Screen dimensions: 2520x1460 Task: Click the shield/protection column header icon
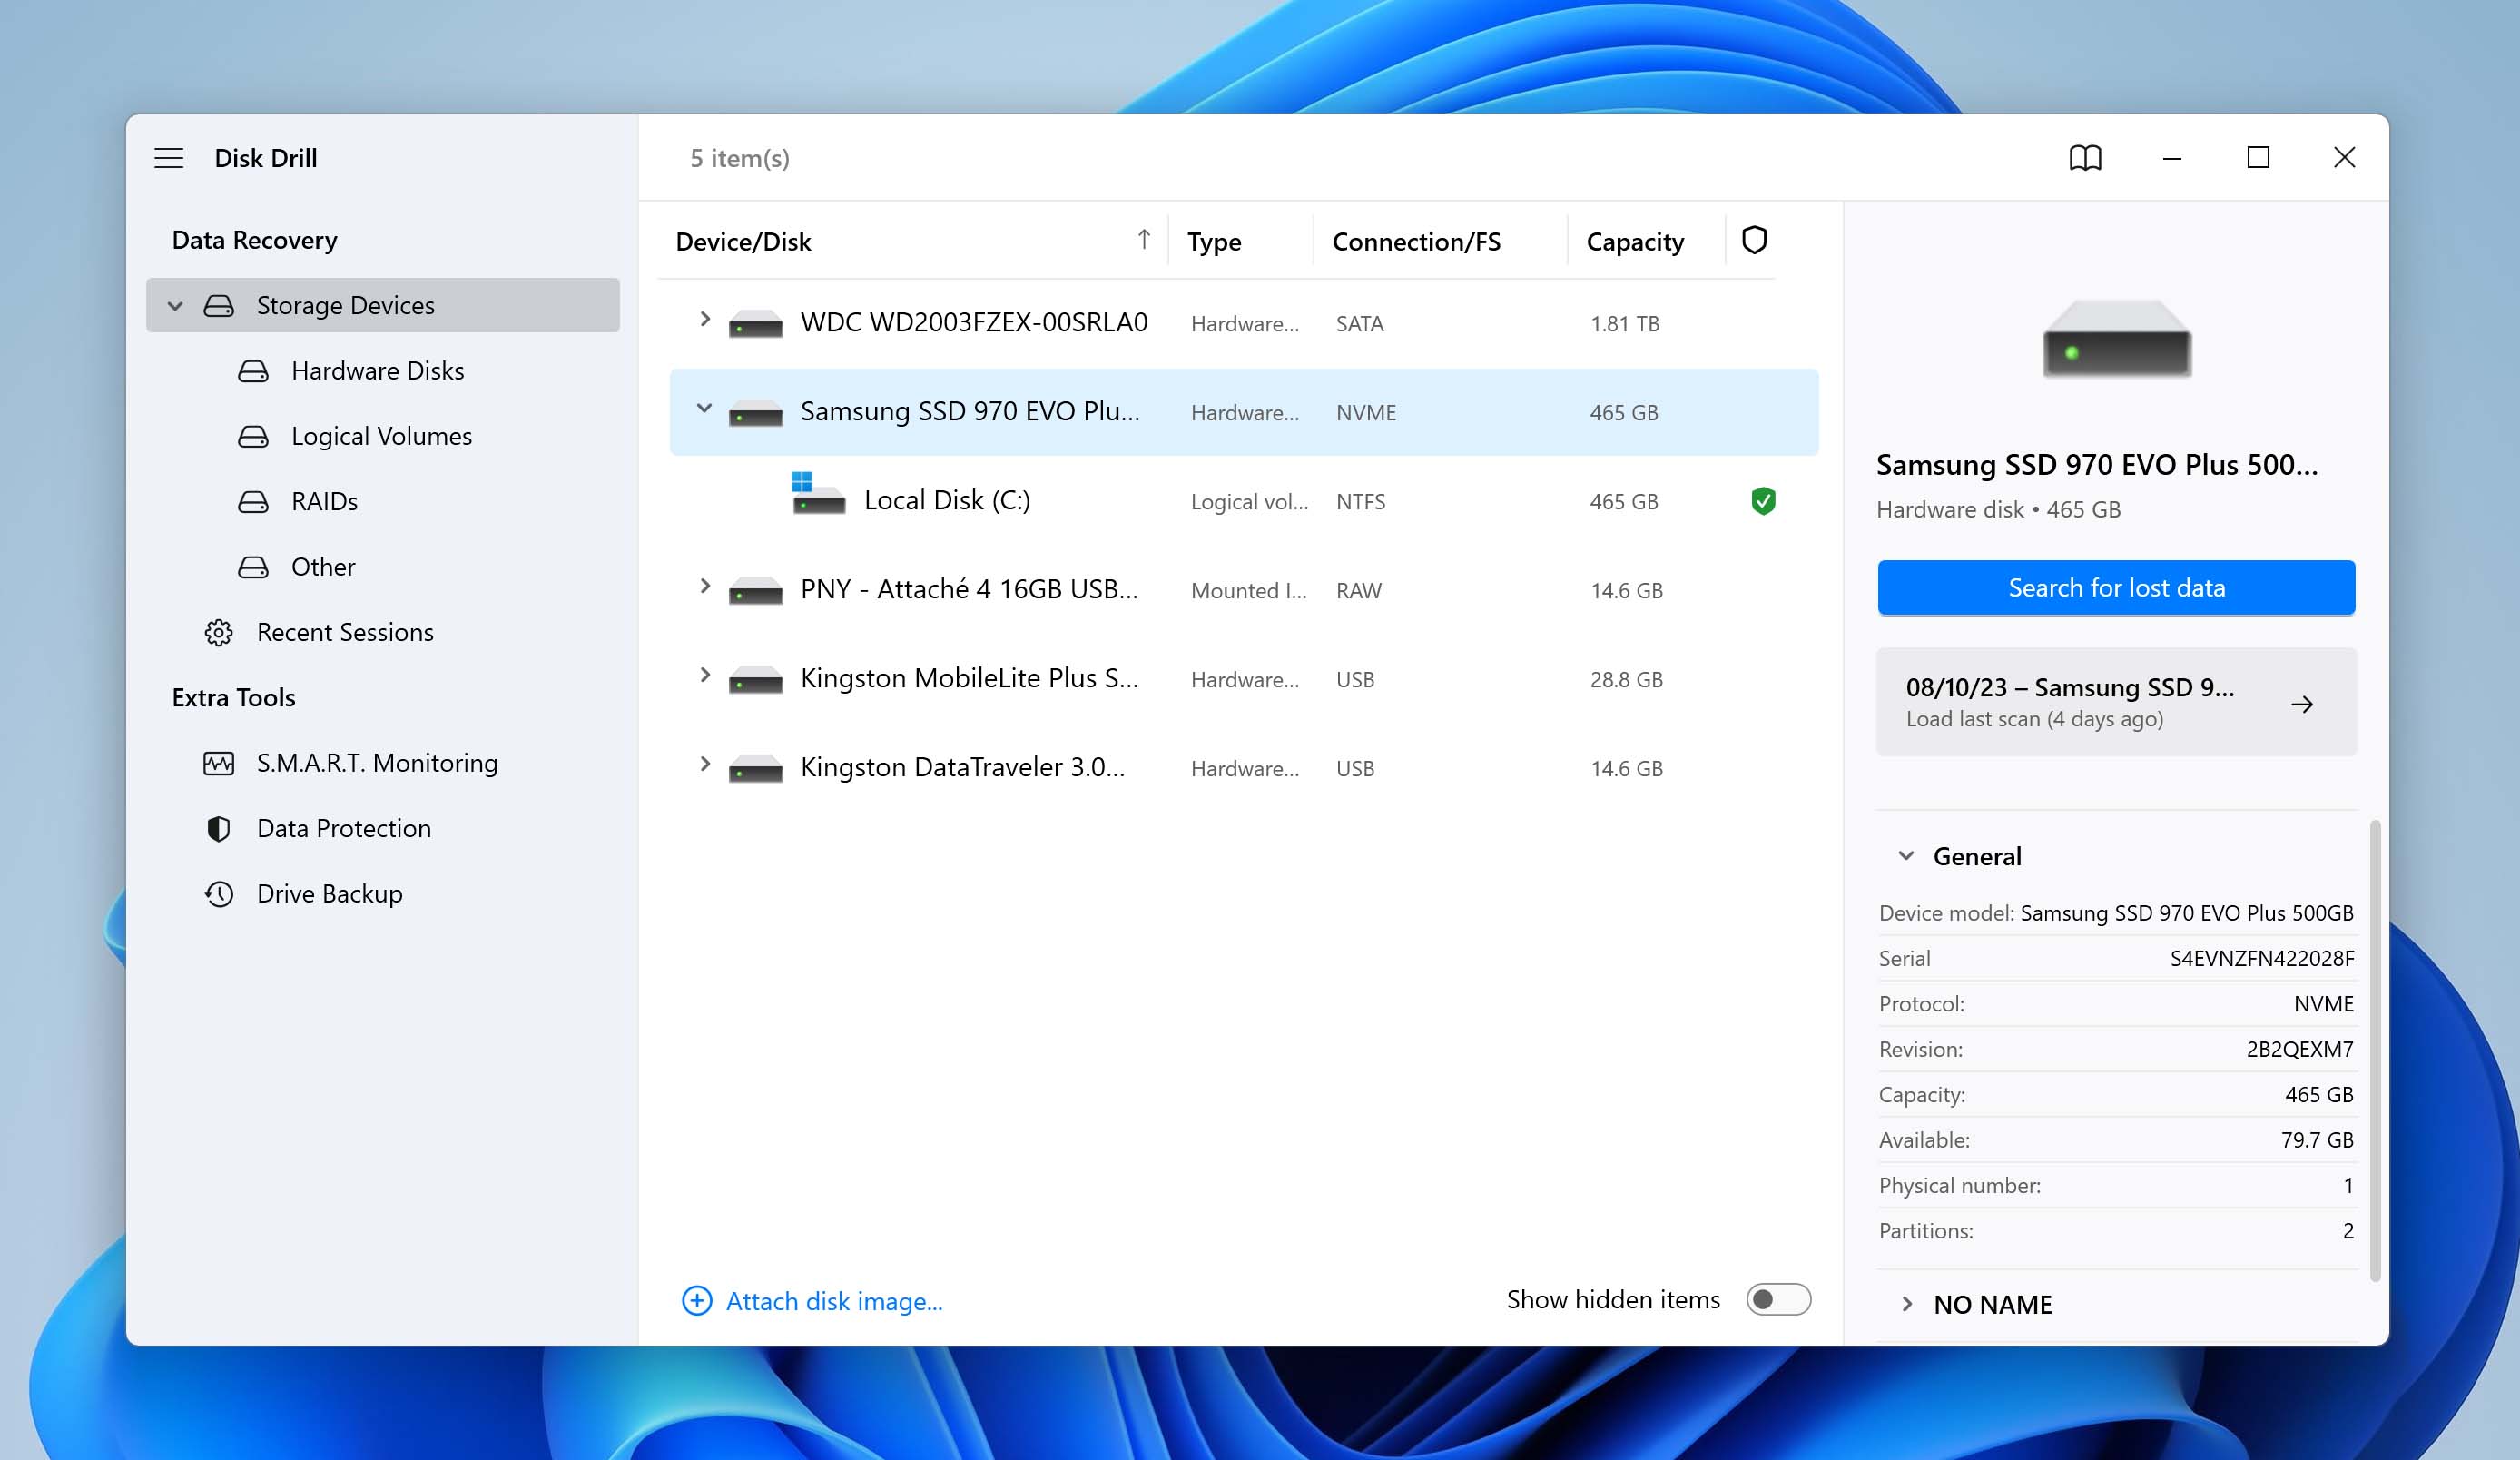pyautogui.click(x=1756, y=240)
